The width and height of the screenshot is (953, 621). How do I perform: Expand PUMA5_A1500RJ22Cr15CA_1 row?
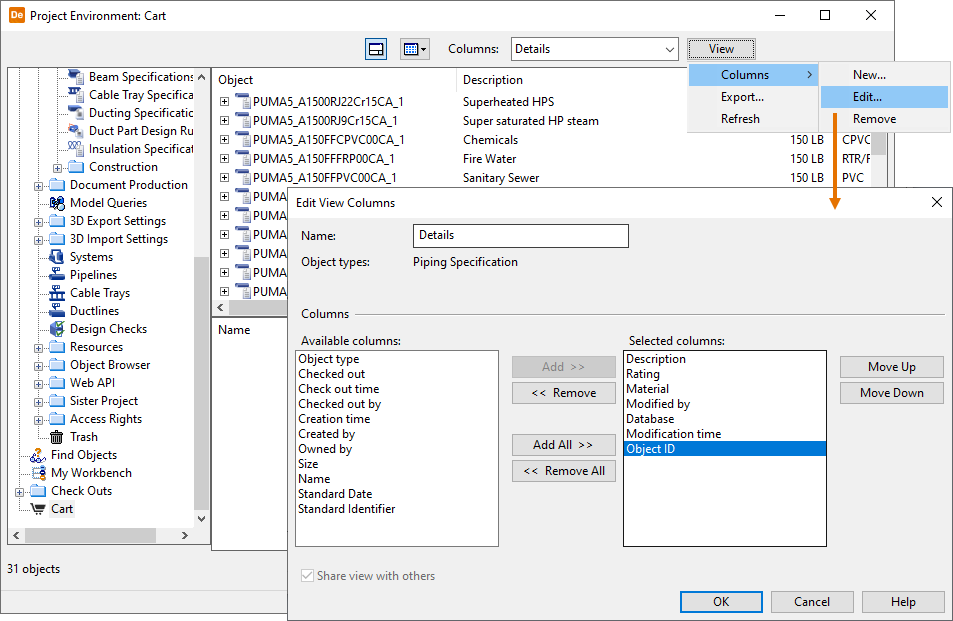[224, 102]
